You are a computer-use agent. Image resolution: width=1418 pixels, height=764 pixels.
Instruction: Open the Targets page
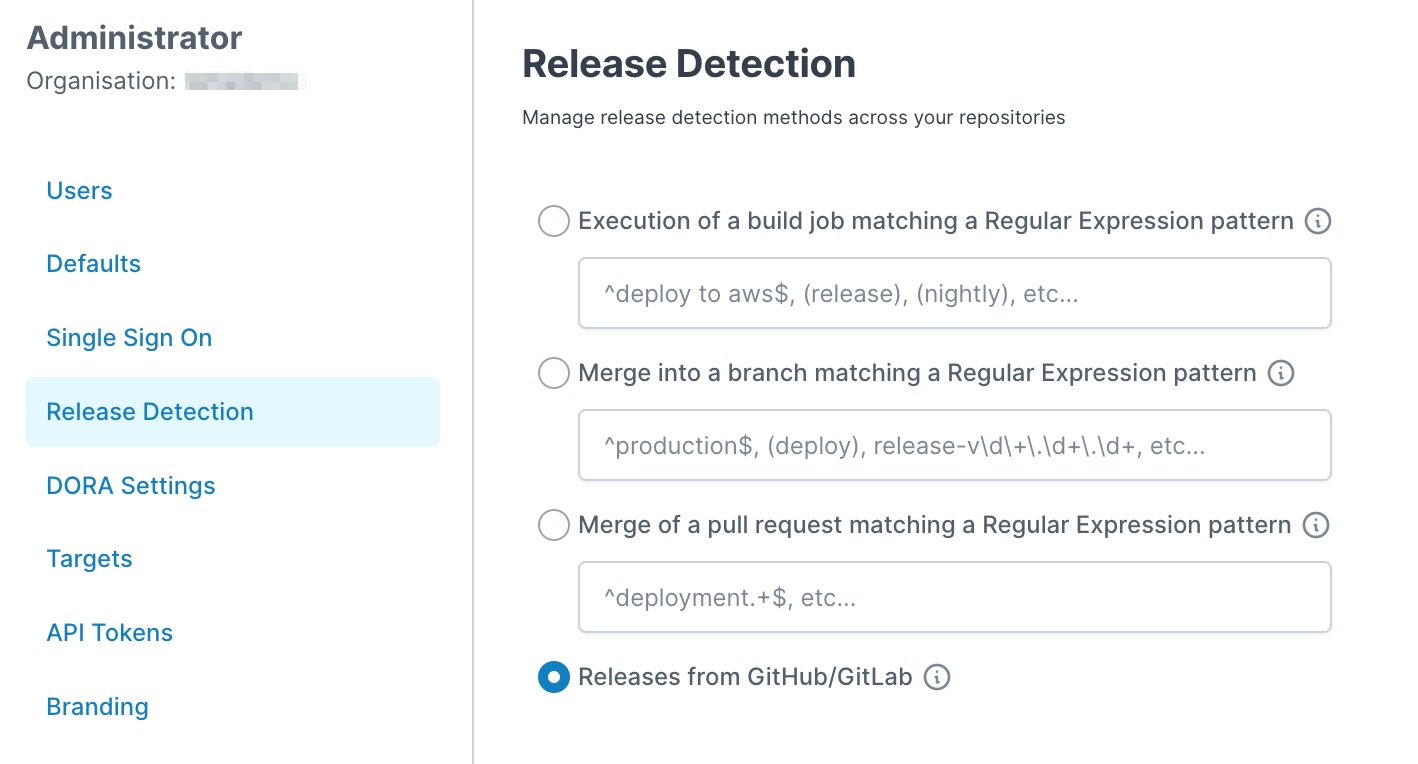click(89, 559)
